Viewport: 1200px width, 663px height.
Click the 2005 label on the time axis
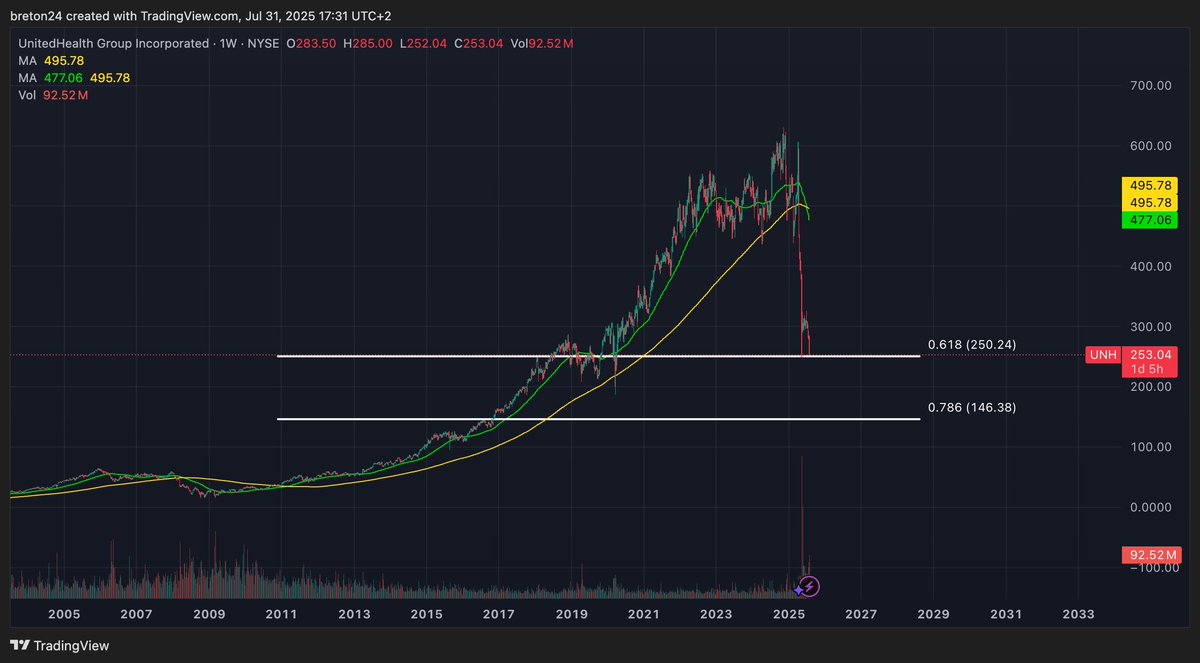63,614
